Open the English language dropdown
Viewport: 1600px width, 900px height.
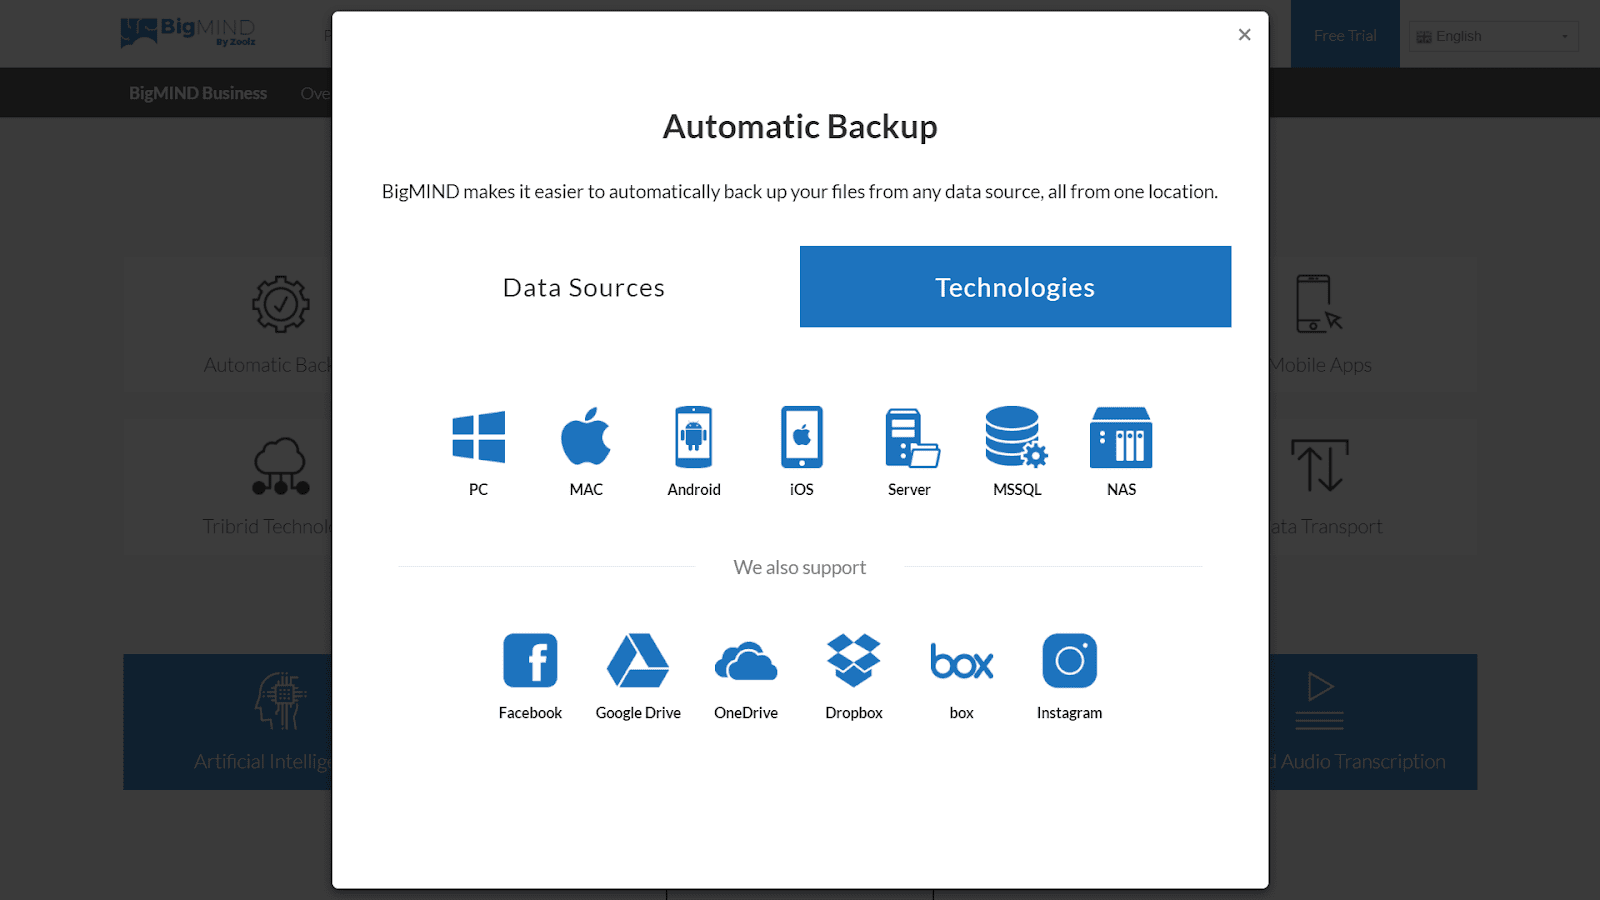[x=1494, y=36]
